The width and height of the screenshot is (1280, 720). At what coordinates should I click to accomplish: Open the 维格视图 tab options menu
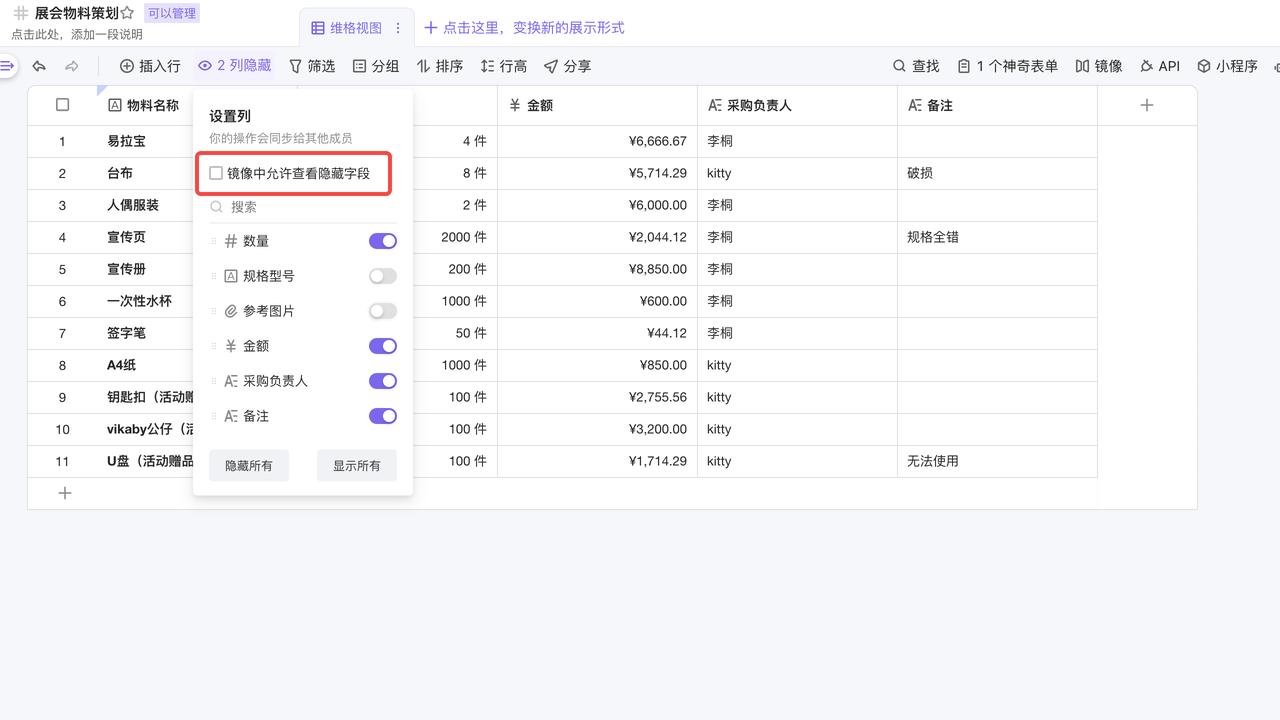click(398, 28)
